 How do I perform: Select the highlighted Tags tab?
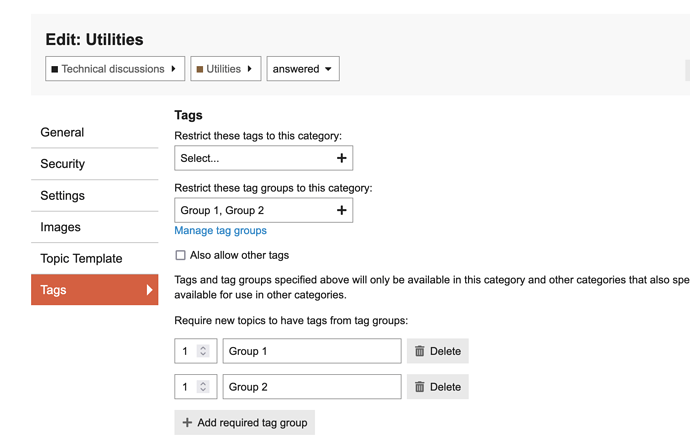point(95,290)
